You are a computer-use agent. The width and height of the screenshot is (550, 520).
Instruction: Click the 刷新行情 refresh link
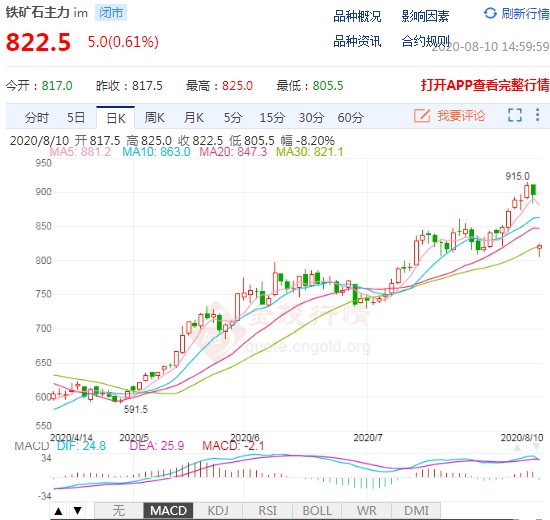click(525, 14)
